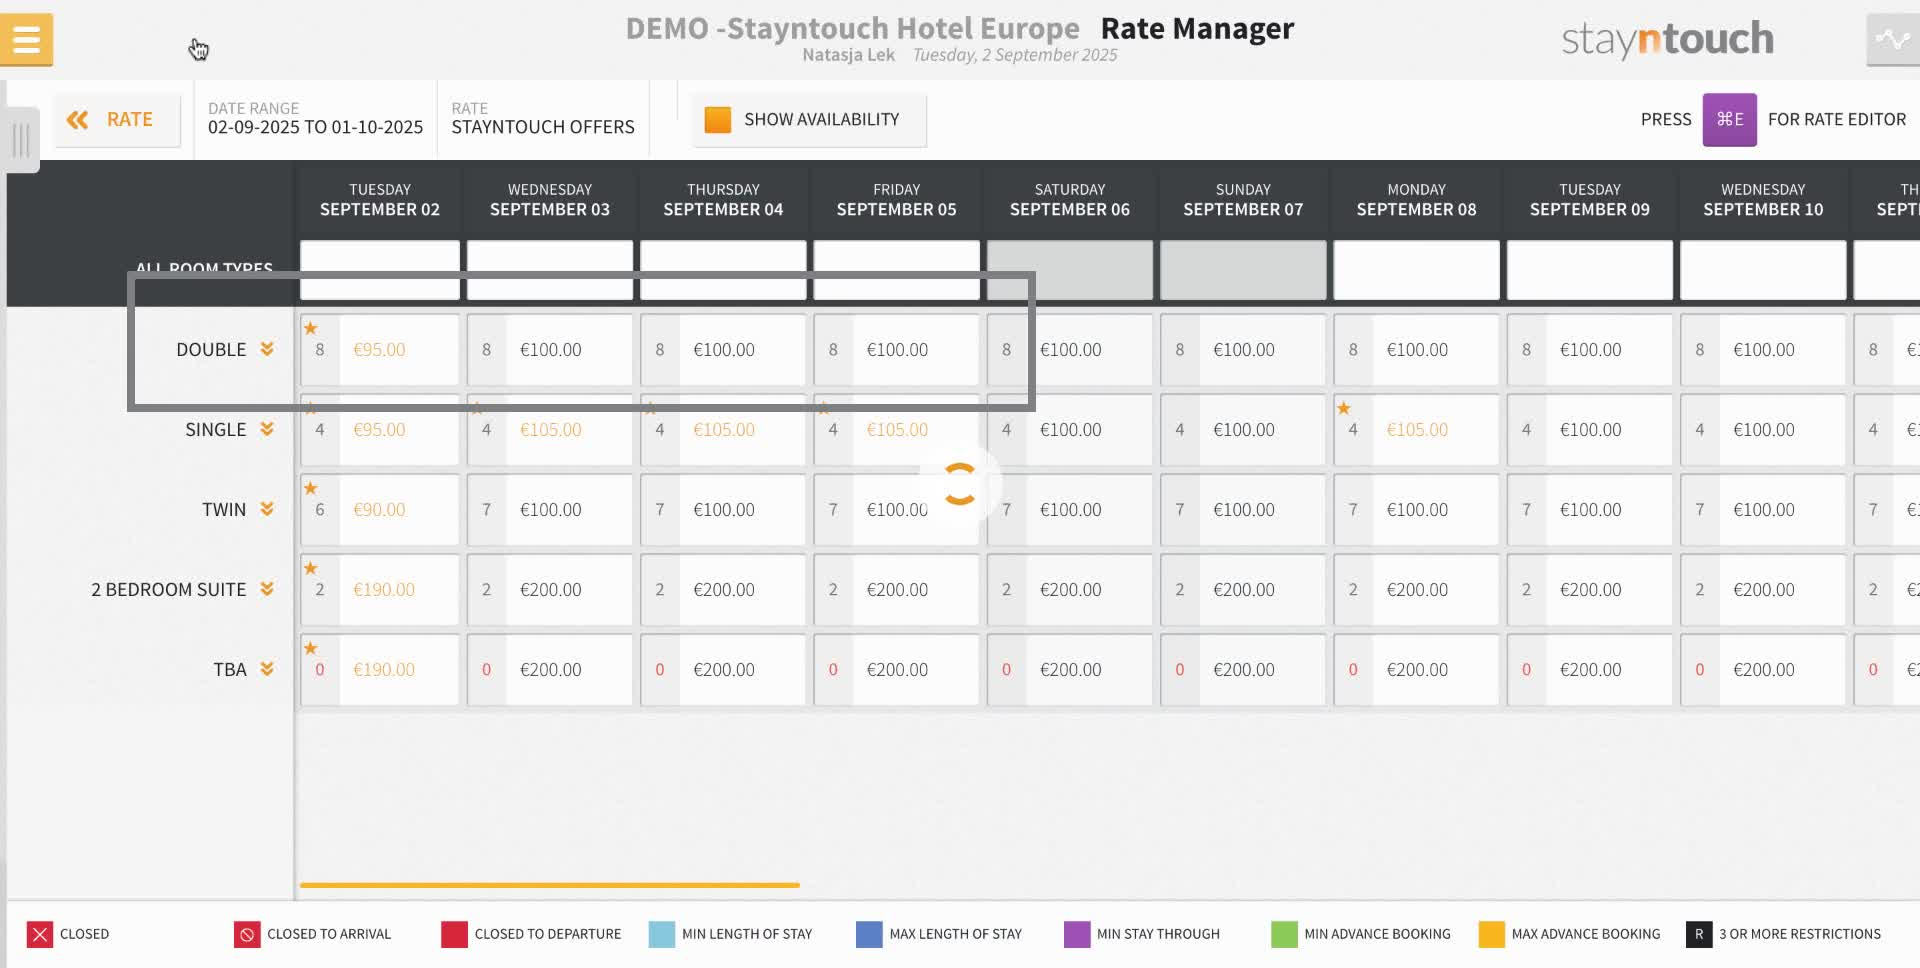
Task: Expand the TWIN room type row
Action: [267, 509]
